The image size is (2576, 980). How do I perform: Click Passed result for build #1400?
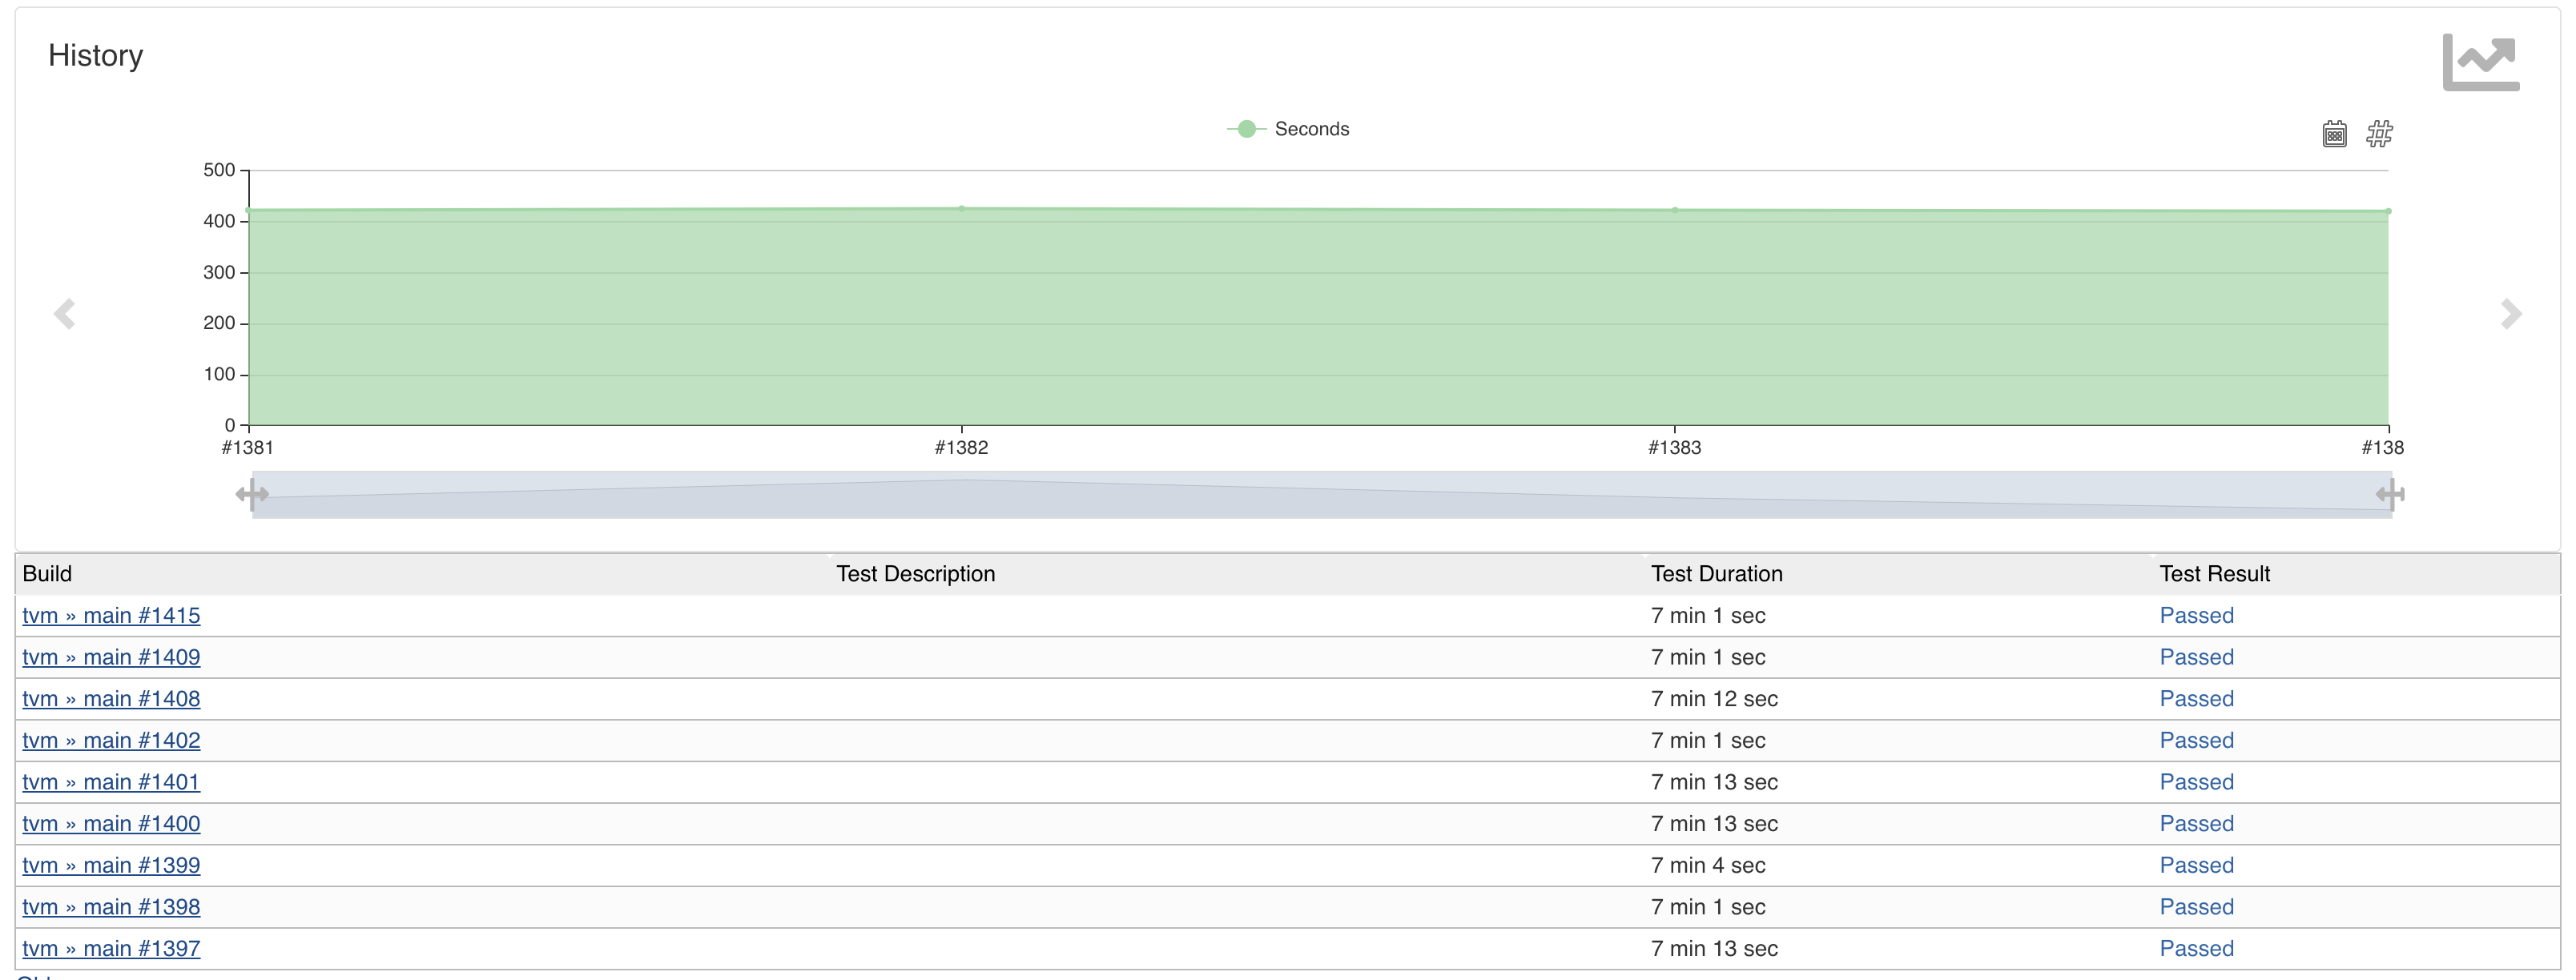click(2196, 824)
